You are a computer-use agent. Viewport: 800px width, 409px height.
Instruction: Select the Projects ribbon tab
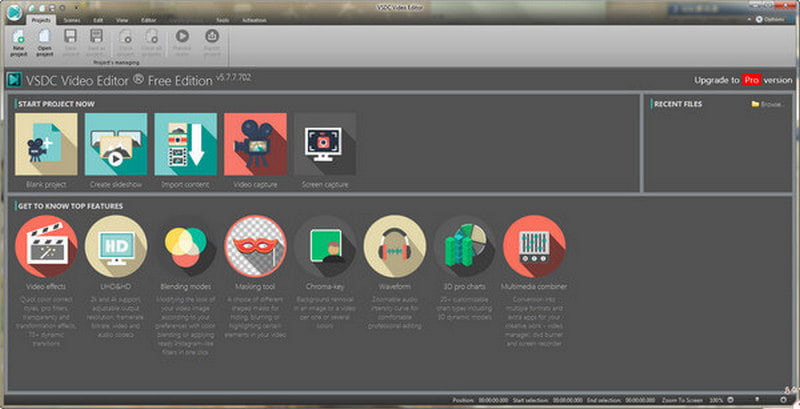tap(41, 20)
